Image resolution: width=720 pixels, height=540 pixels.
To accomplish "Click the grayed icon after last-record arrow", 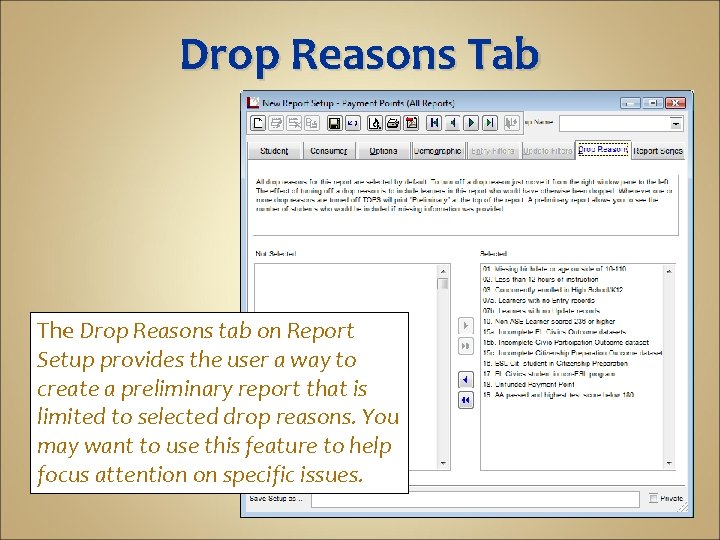I will tap(511, 123).
